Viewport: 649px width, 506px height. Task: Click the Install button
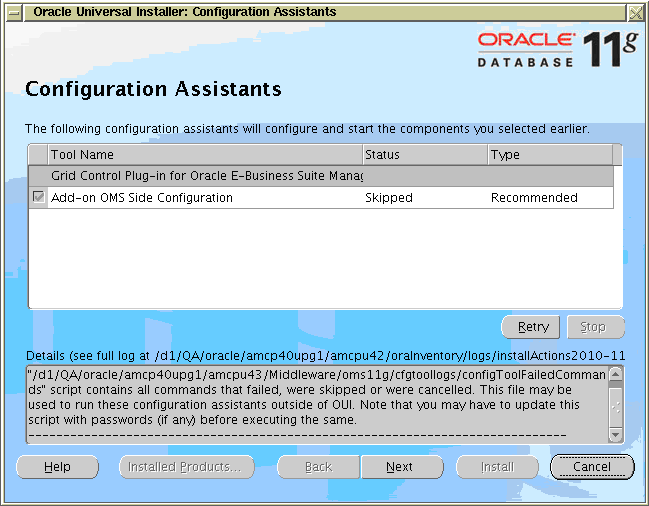coord(497,467)
